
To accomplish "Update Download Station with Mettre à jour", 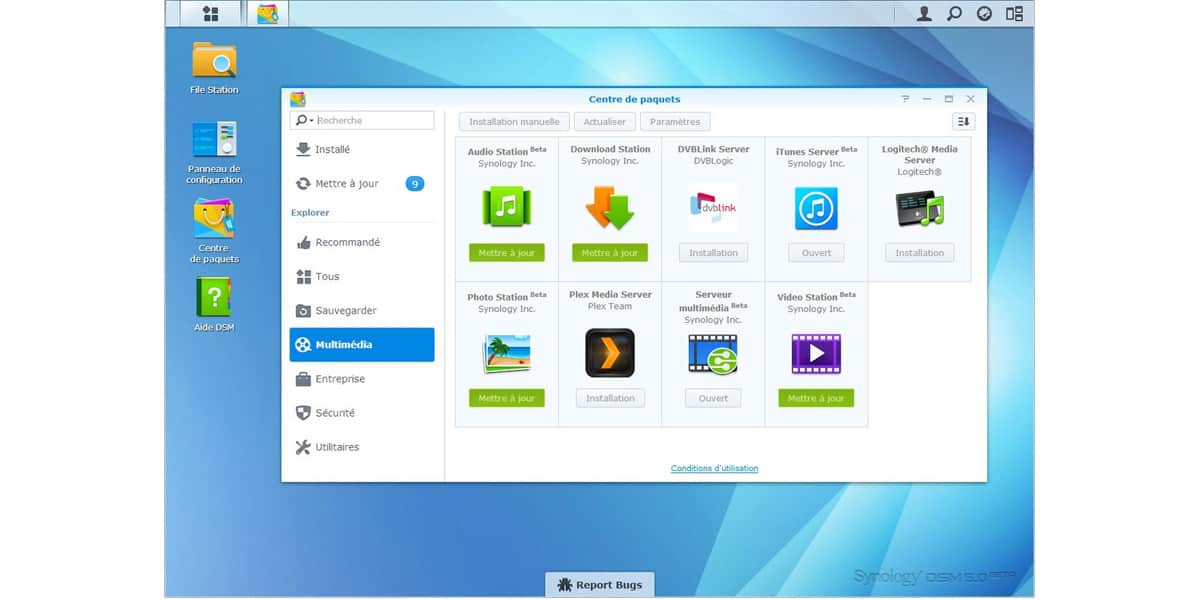I will [x=610, y=253].
